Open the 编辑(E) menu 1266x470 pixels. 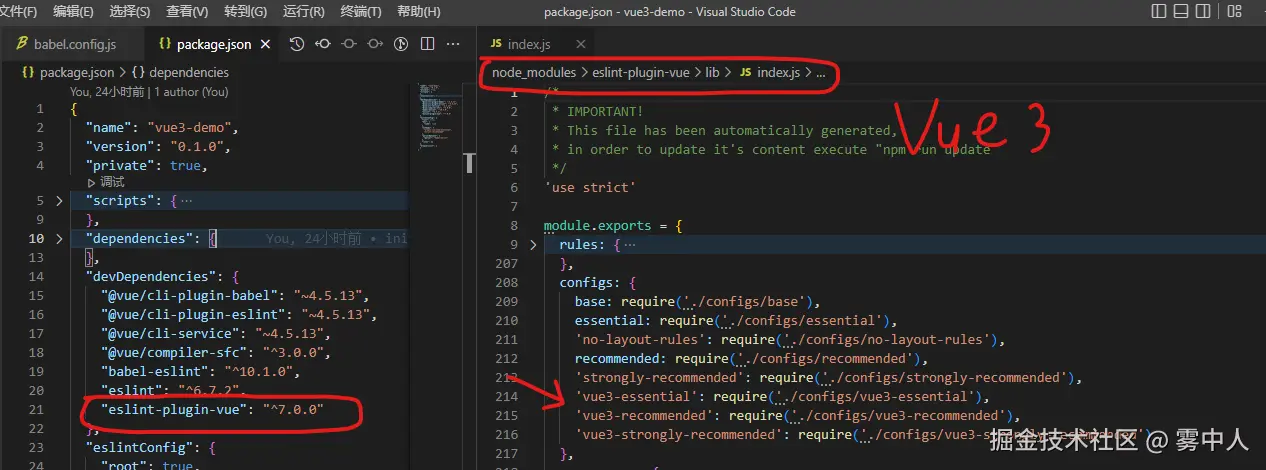pyautogui.click(x=73, y=11)
